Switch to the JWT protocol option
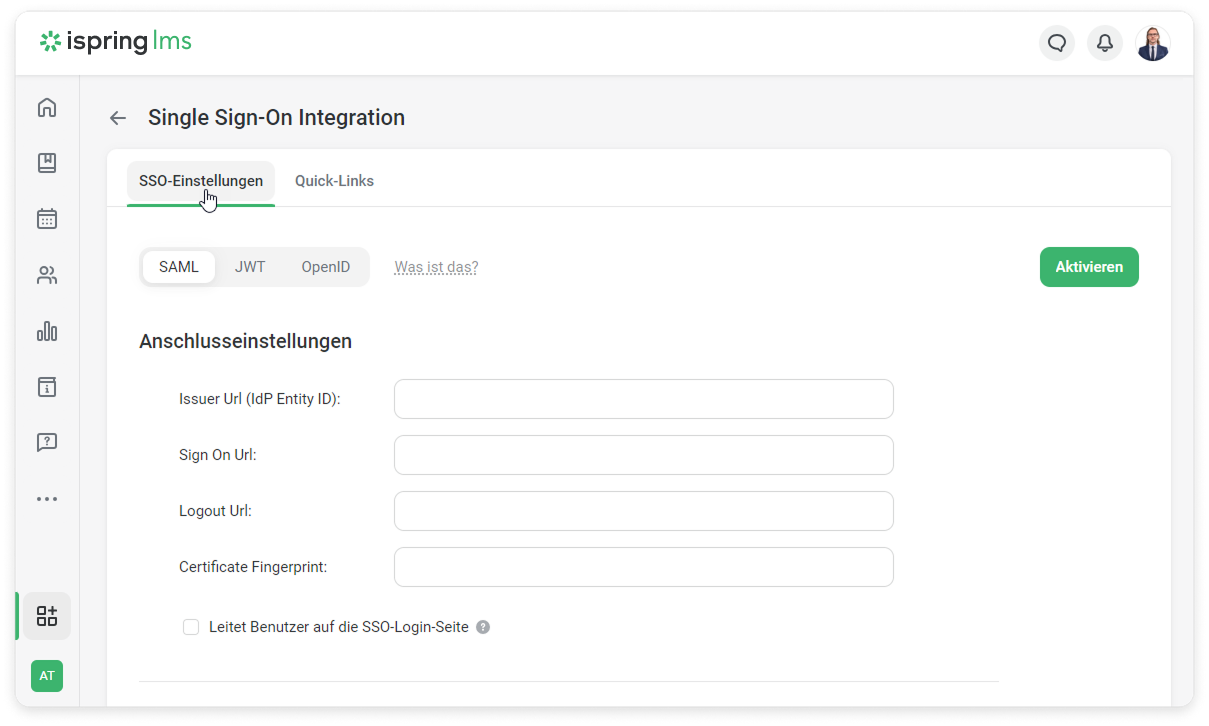This screenshot has width=1209, height=726. coord(250,267)
